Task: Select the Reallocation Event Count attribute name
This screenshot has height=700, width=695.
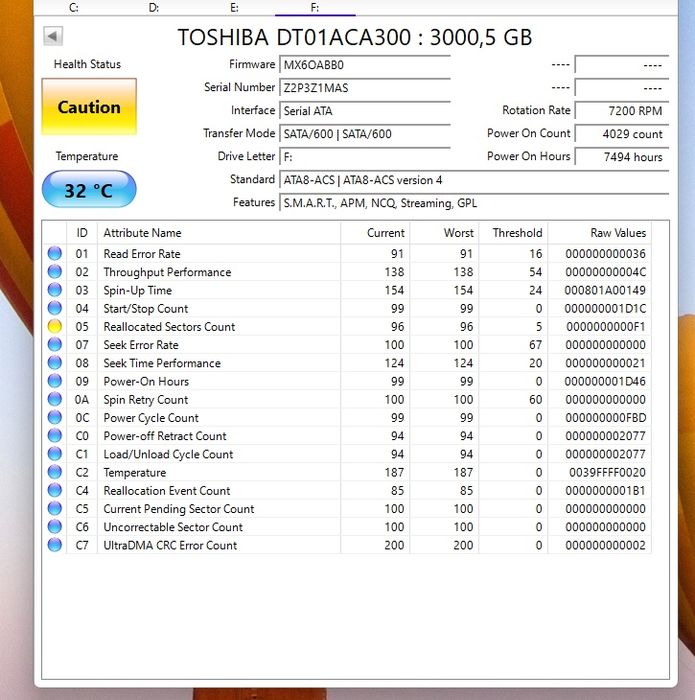Action: point(167,491)
